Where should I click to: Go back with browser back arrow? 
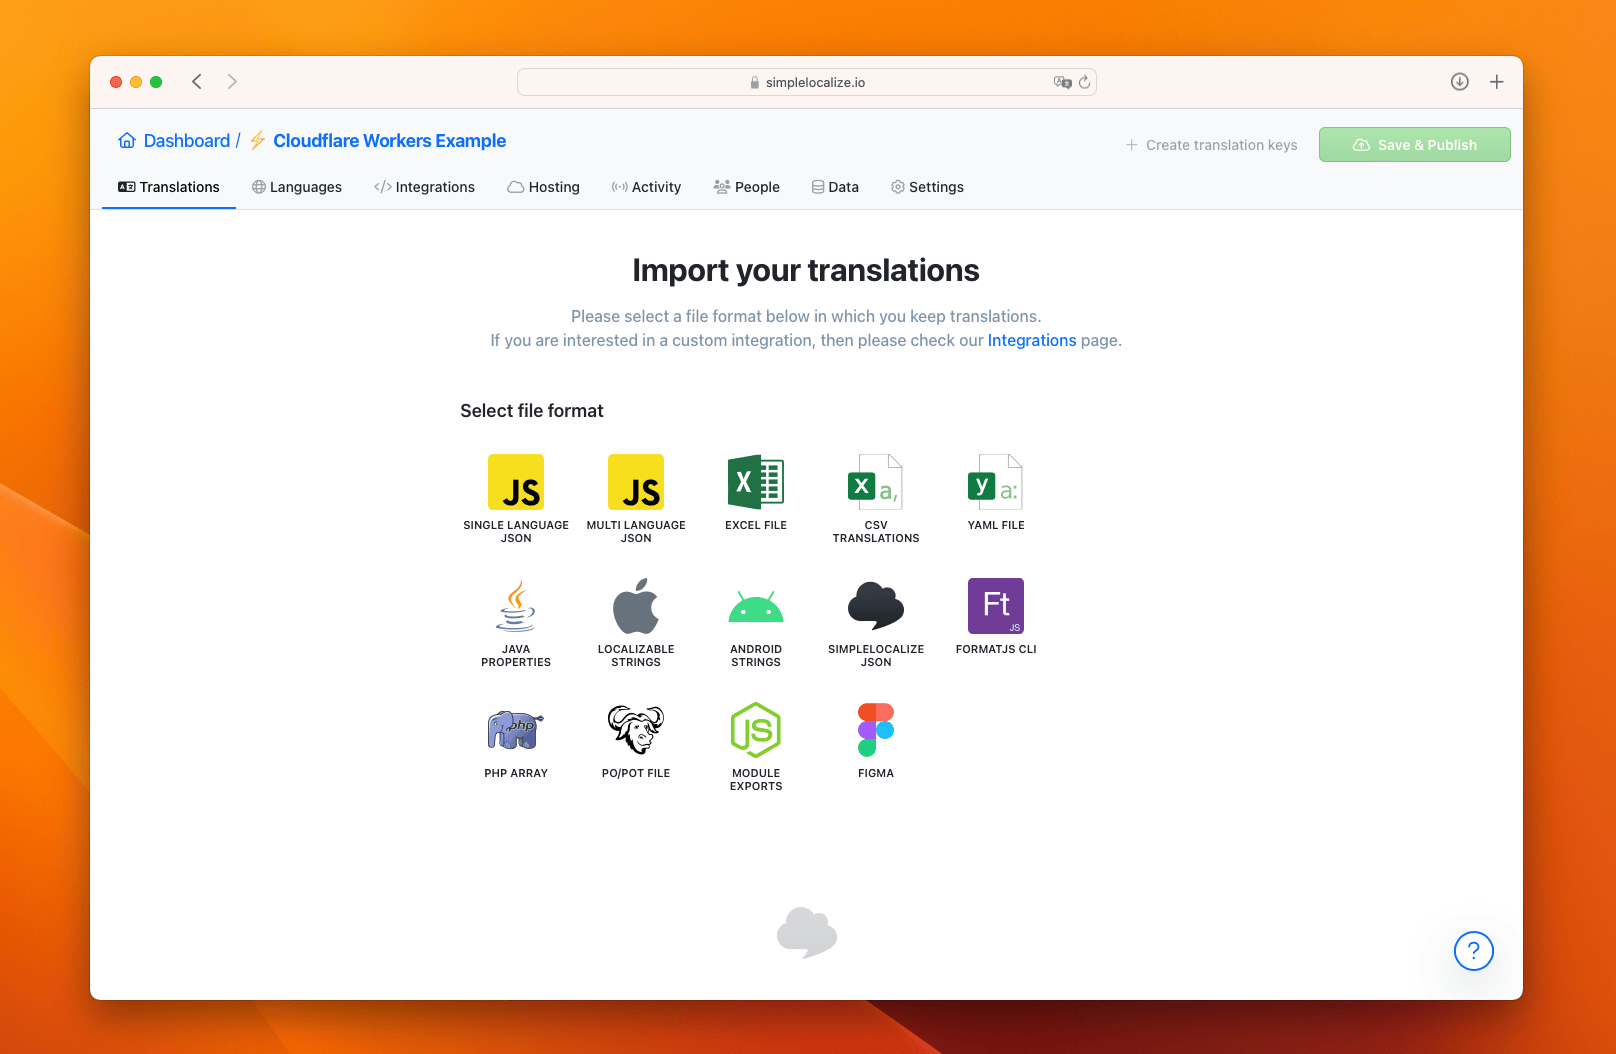197,82
